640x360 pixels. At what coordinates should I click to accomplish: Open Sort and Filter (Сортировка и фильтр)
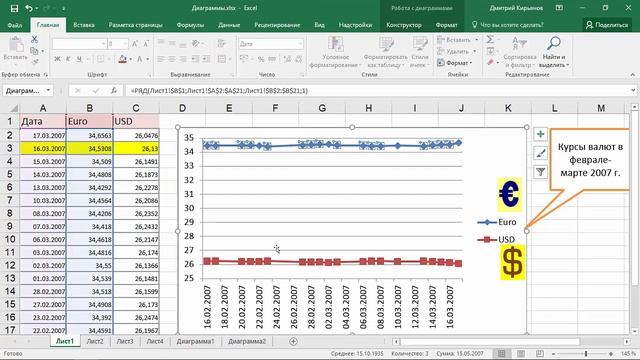click(x=520, y=52)
